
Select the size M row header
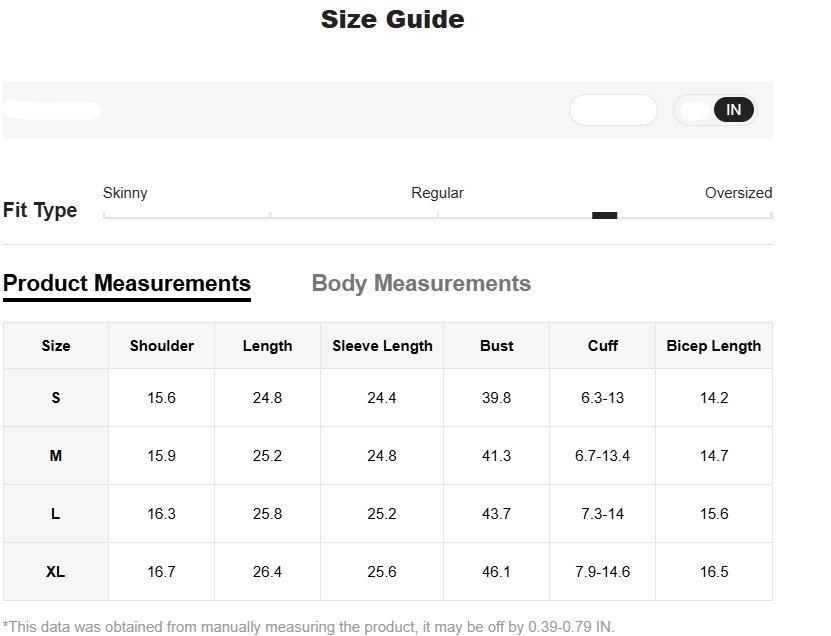[56, 456]
